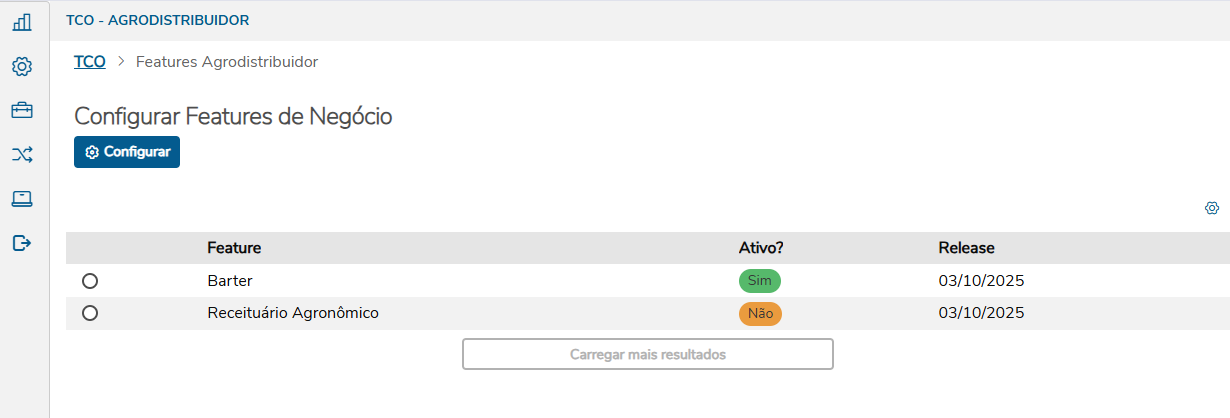
Task: Click the green Sim status badge
Action: tap(759, 281)
